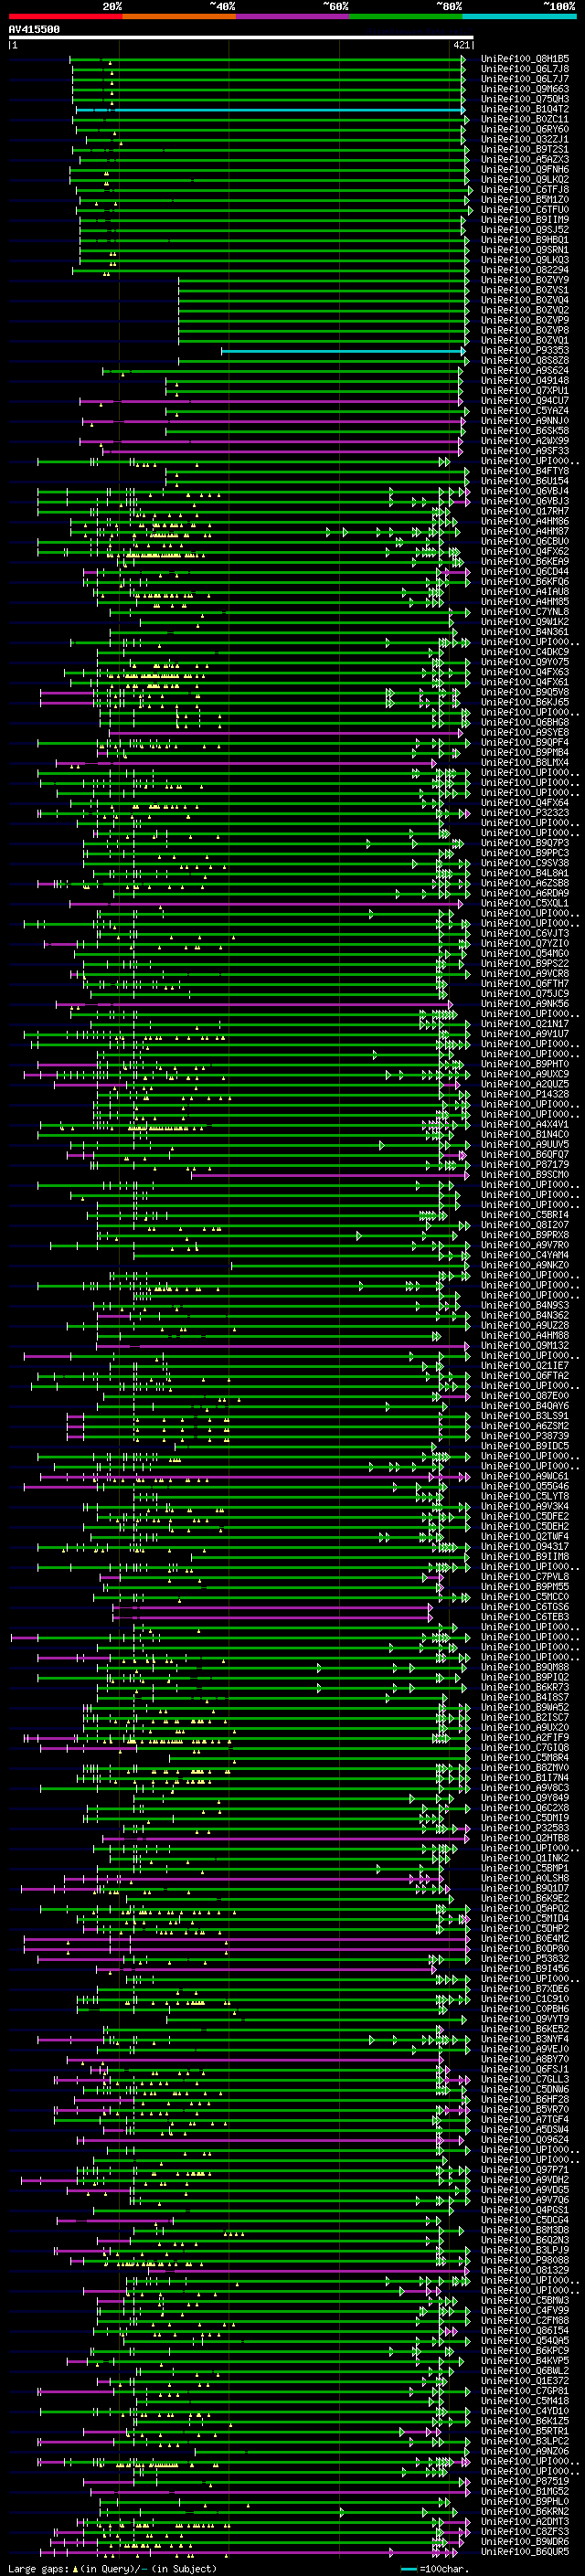
Task: Select label UniRef100_Q97P71
Action: 525,2170
